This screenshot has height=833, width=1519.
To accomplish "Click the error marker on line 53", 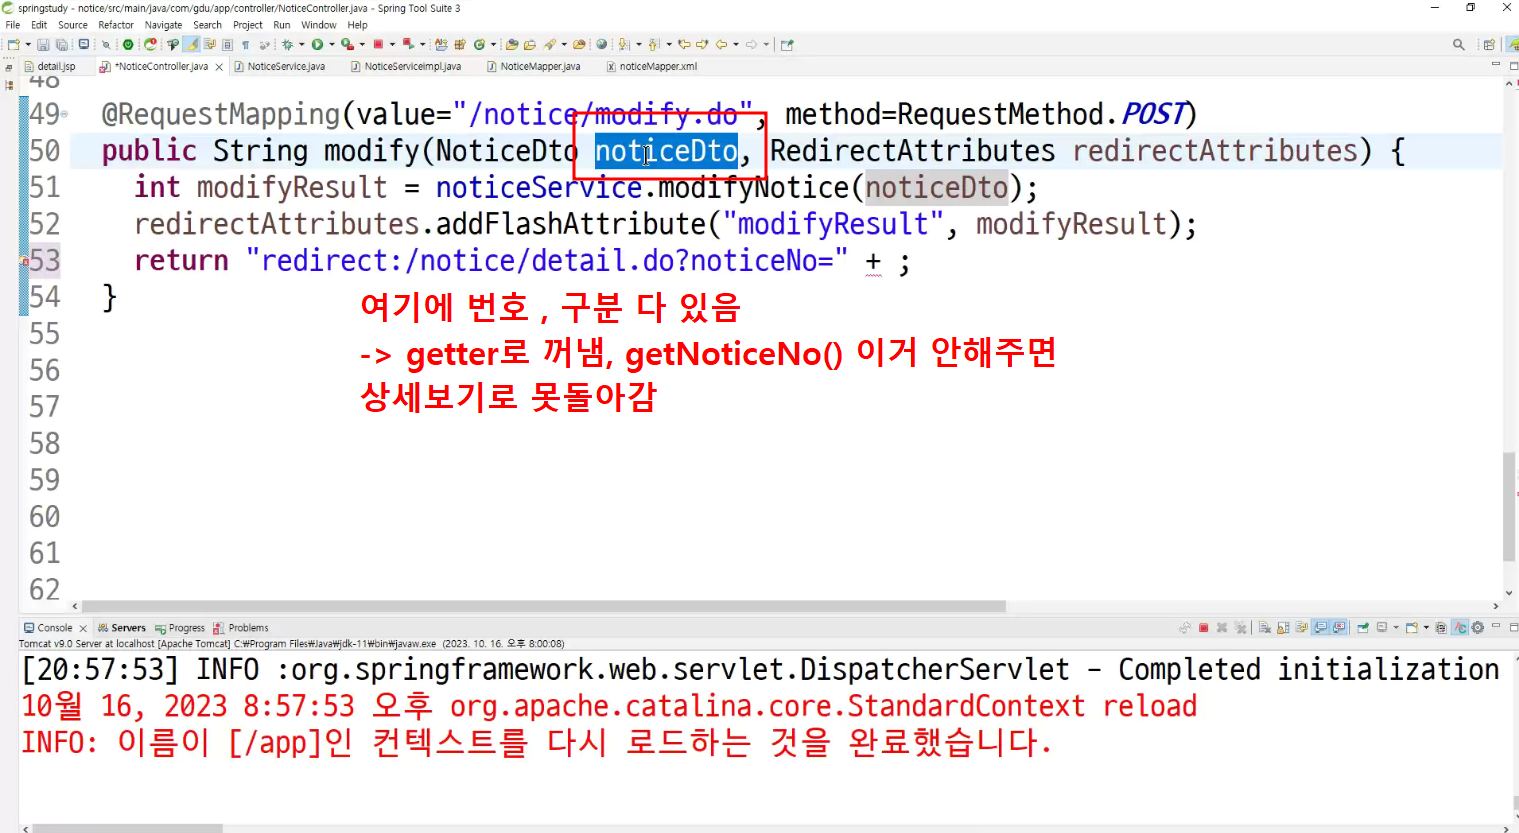I will tap(25, 262).
